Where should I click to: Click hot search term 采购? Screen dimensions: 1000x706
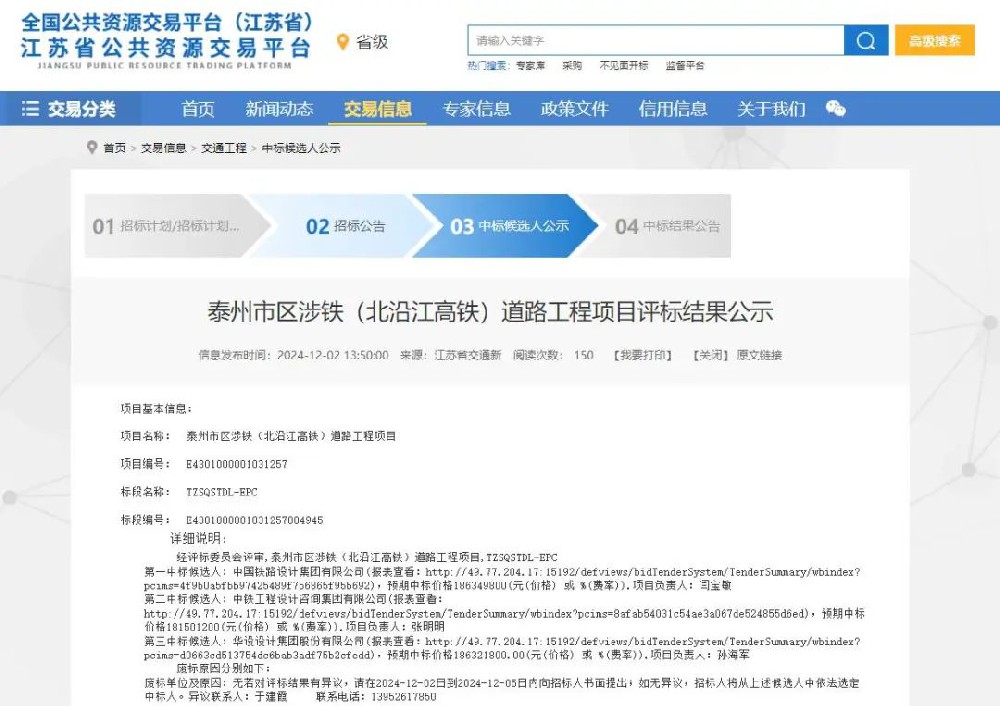pos(572,65)
